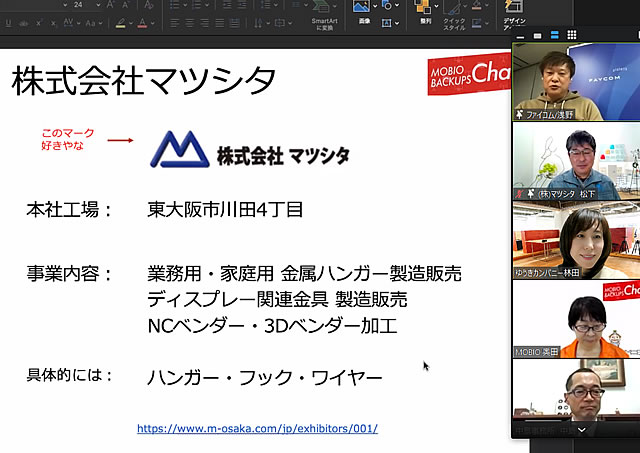Toggle superscript formatting
The width and height of the screenshot is (640, 453).
click(x=39, y=23)
